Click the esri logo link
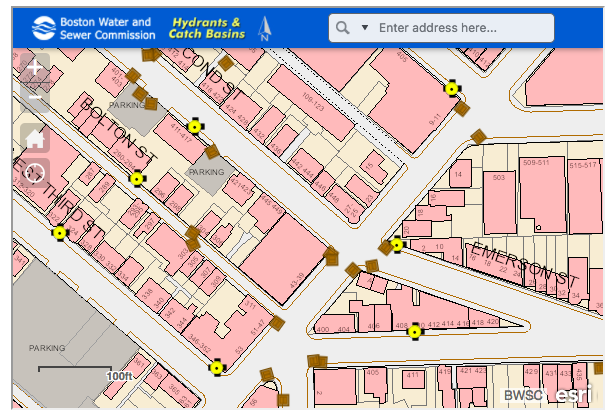 point(571,396)
